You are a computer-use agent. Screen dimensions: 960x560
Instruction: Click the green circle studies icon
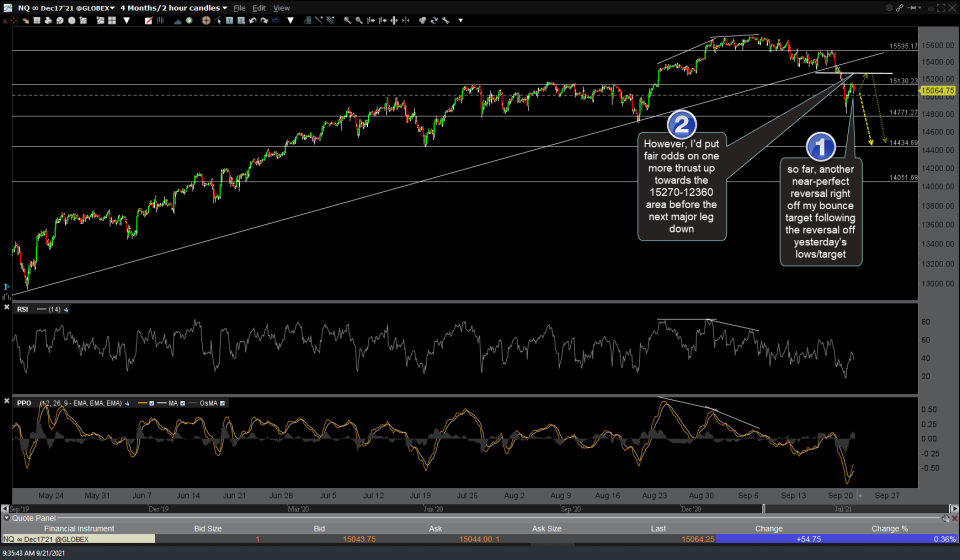[189, 20]
